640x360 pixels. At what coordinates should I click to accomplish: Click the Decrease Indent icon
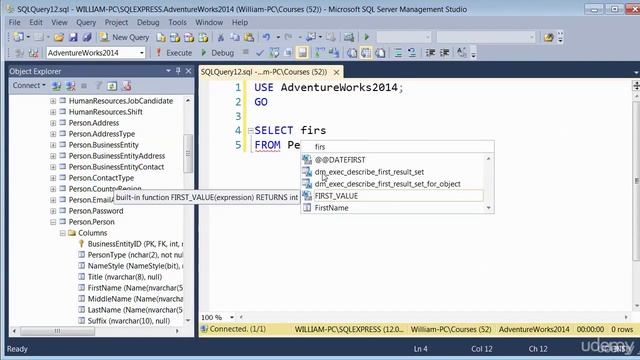point(430,53)
